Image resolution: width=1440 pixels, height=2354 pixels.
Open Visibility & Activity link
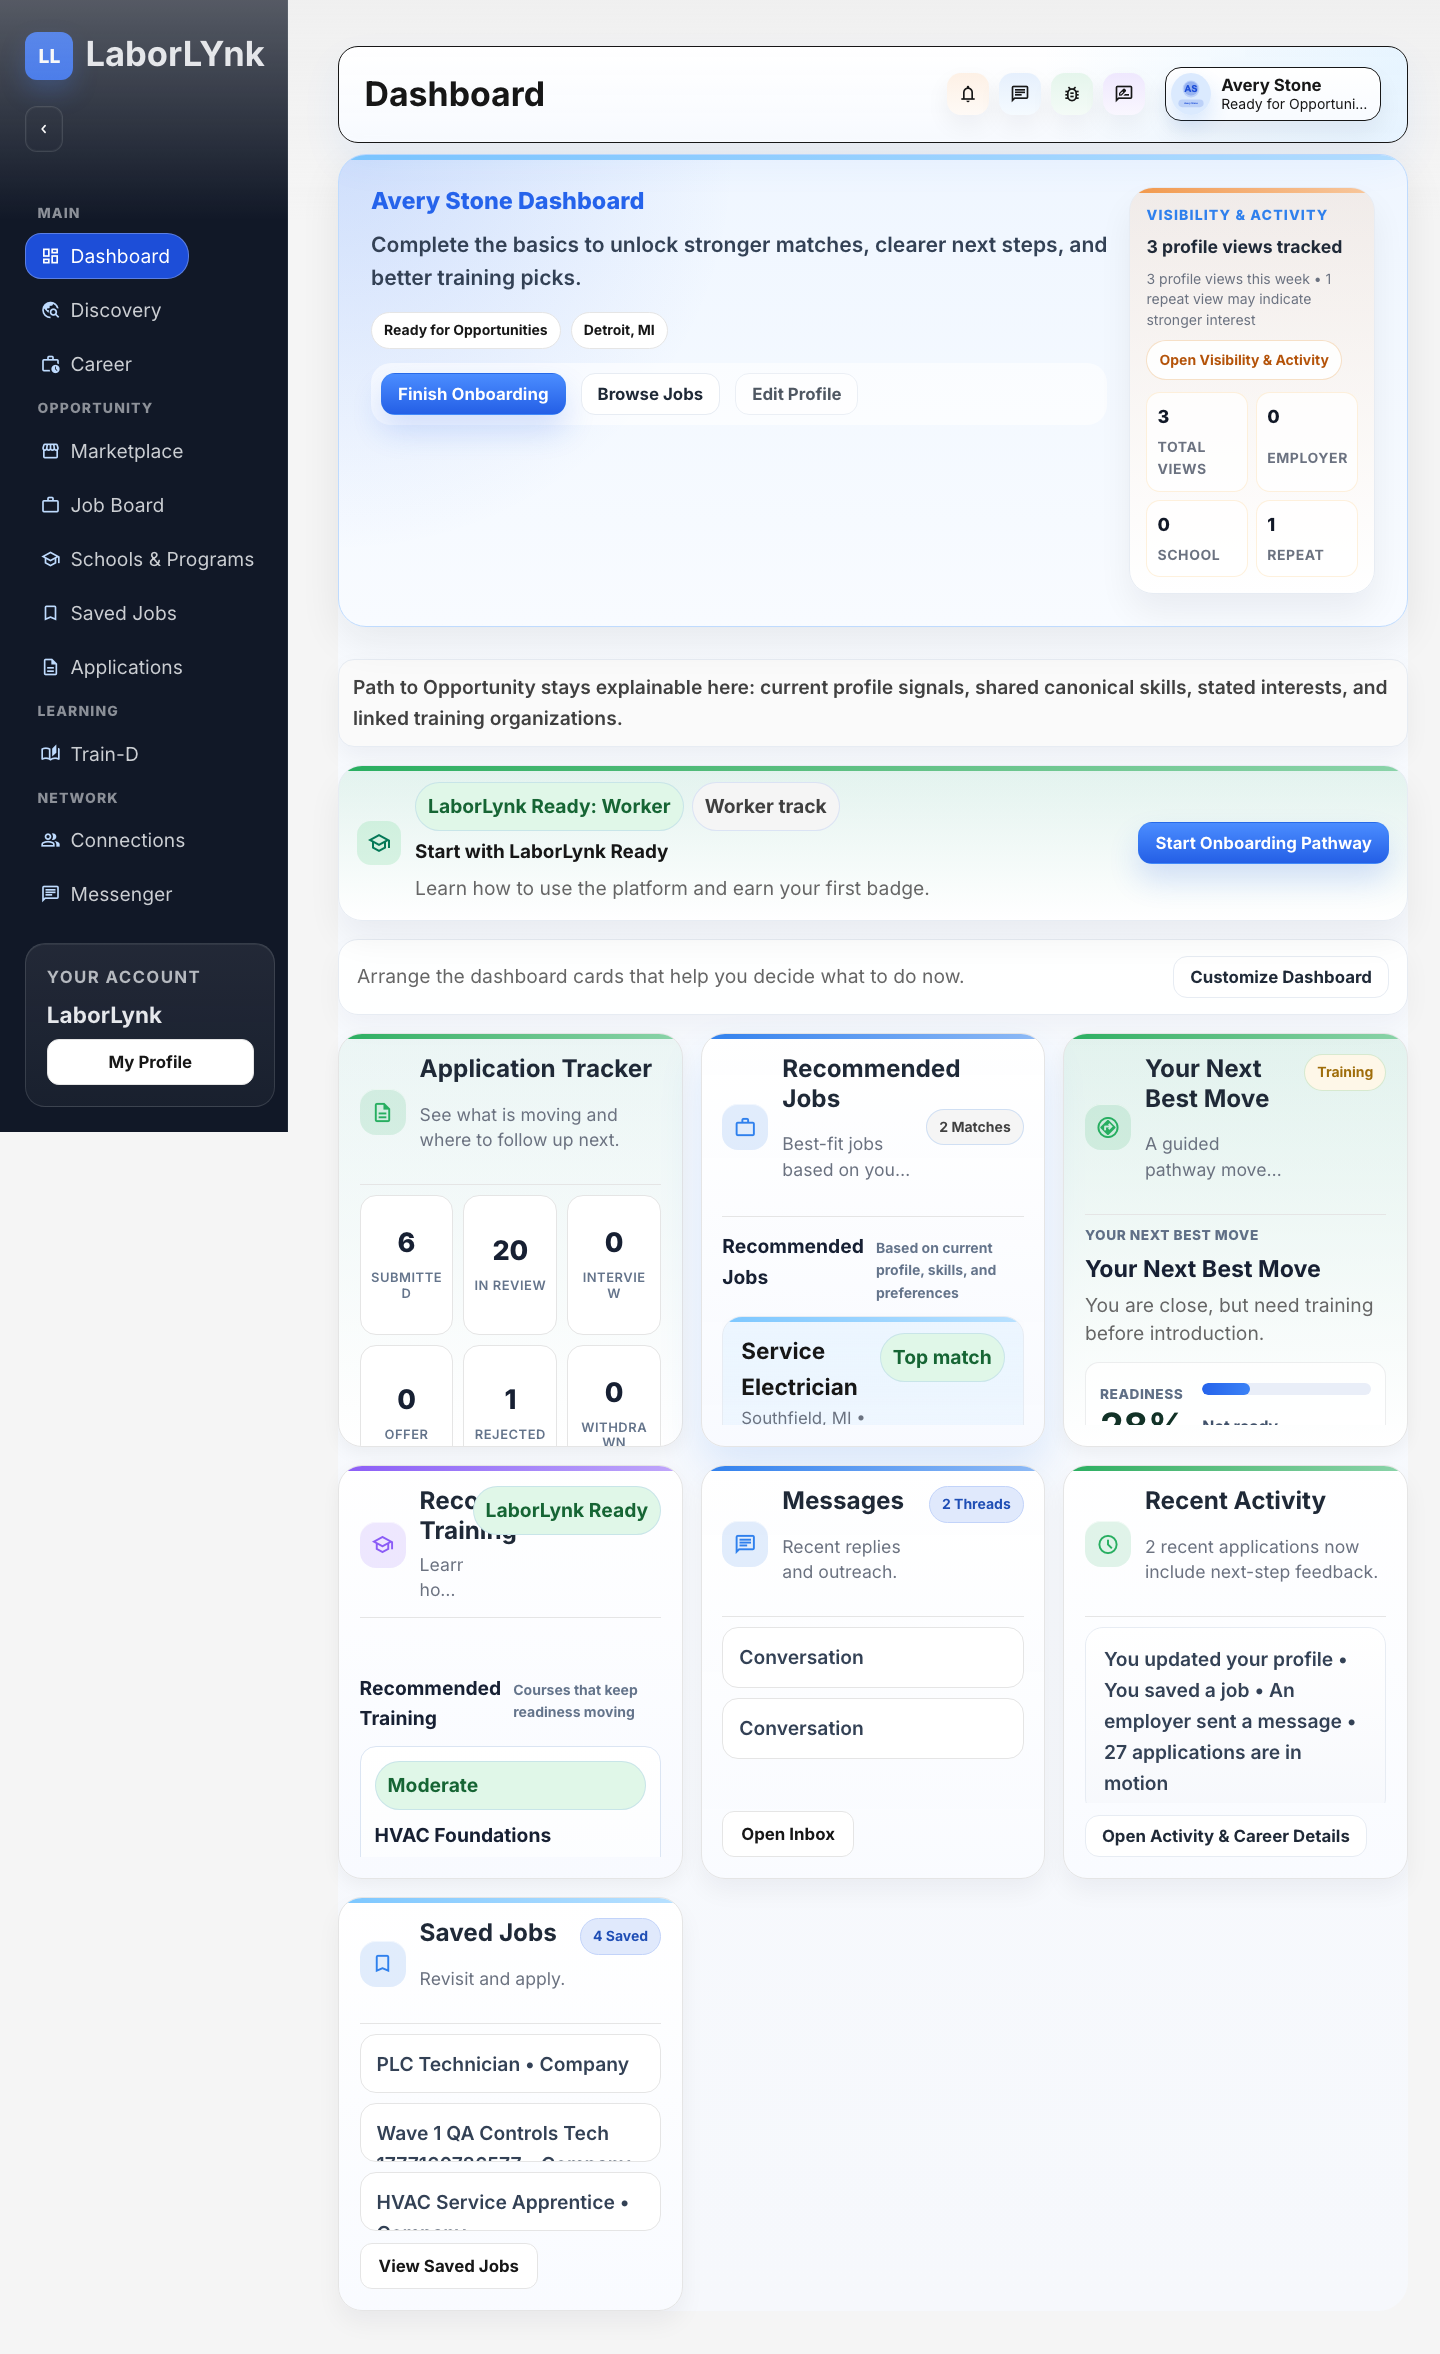point(1244,360)
